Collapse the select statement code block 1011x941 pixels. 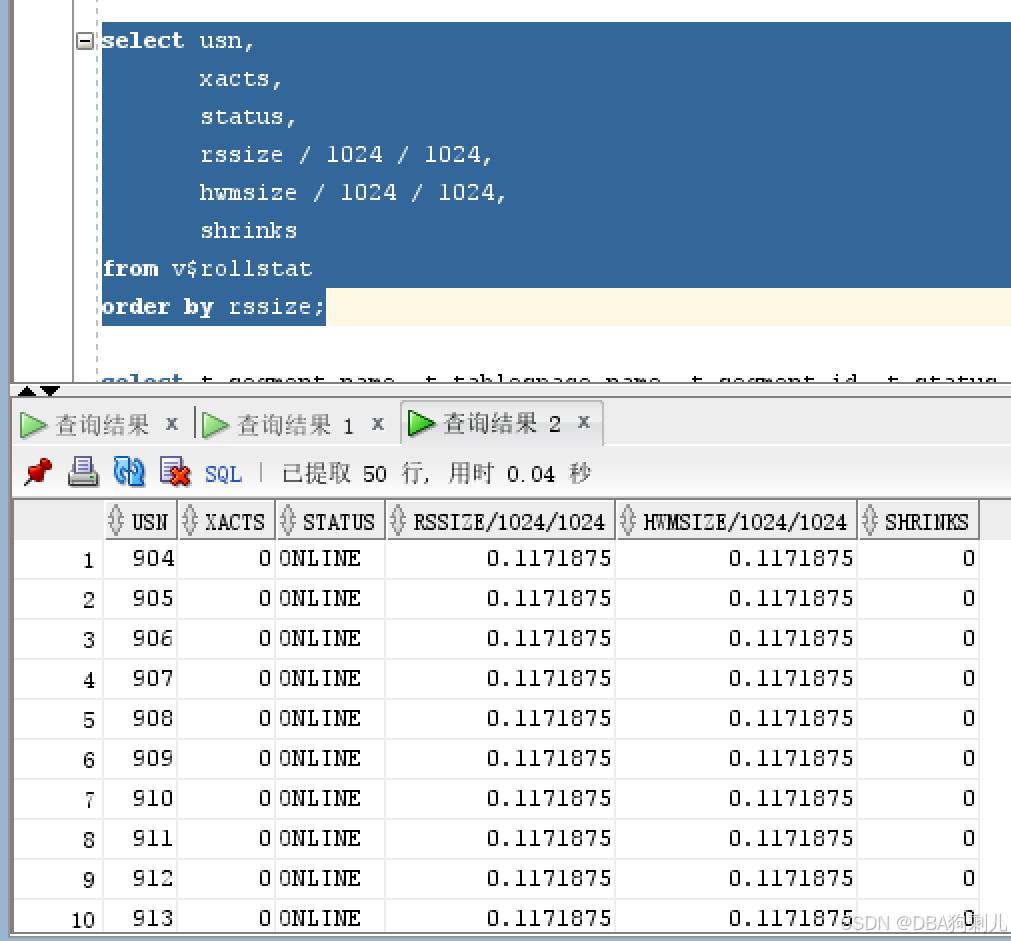tap(86, 41)
